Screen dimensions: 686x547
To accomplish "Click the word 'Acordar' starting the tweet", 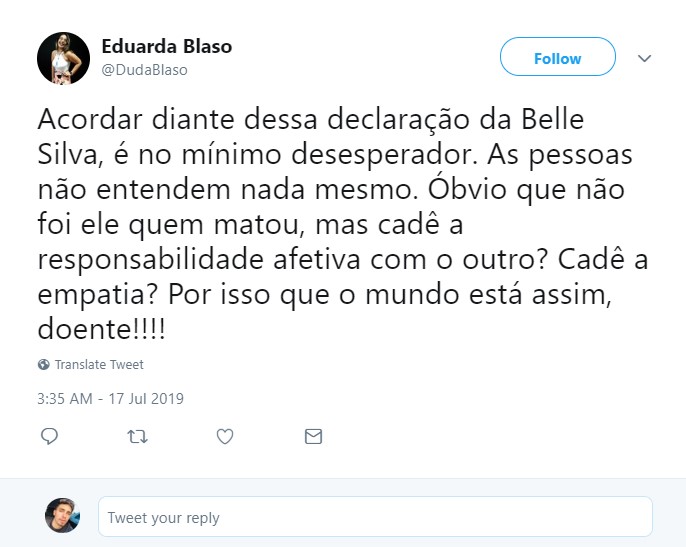I will [x=81, y=120].
